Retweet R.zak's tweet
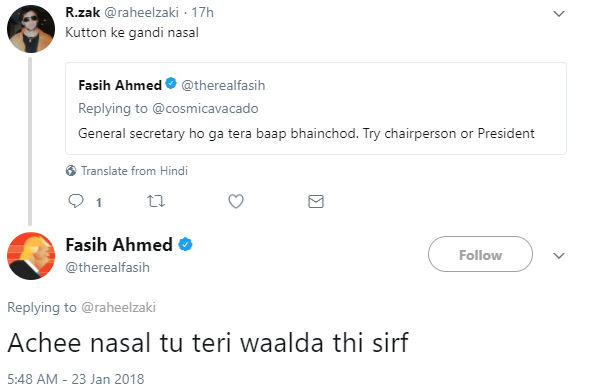590x388 pixels. 156,201
